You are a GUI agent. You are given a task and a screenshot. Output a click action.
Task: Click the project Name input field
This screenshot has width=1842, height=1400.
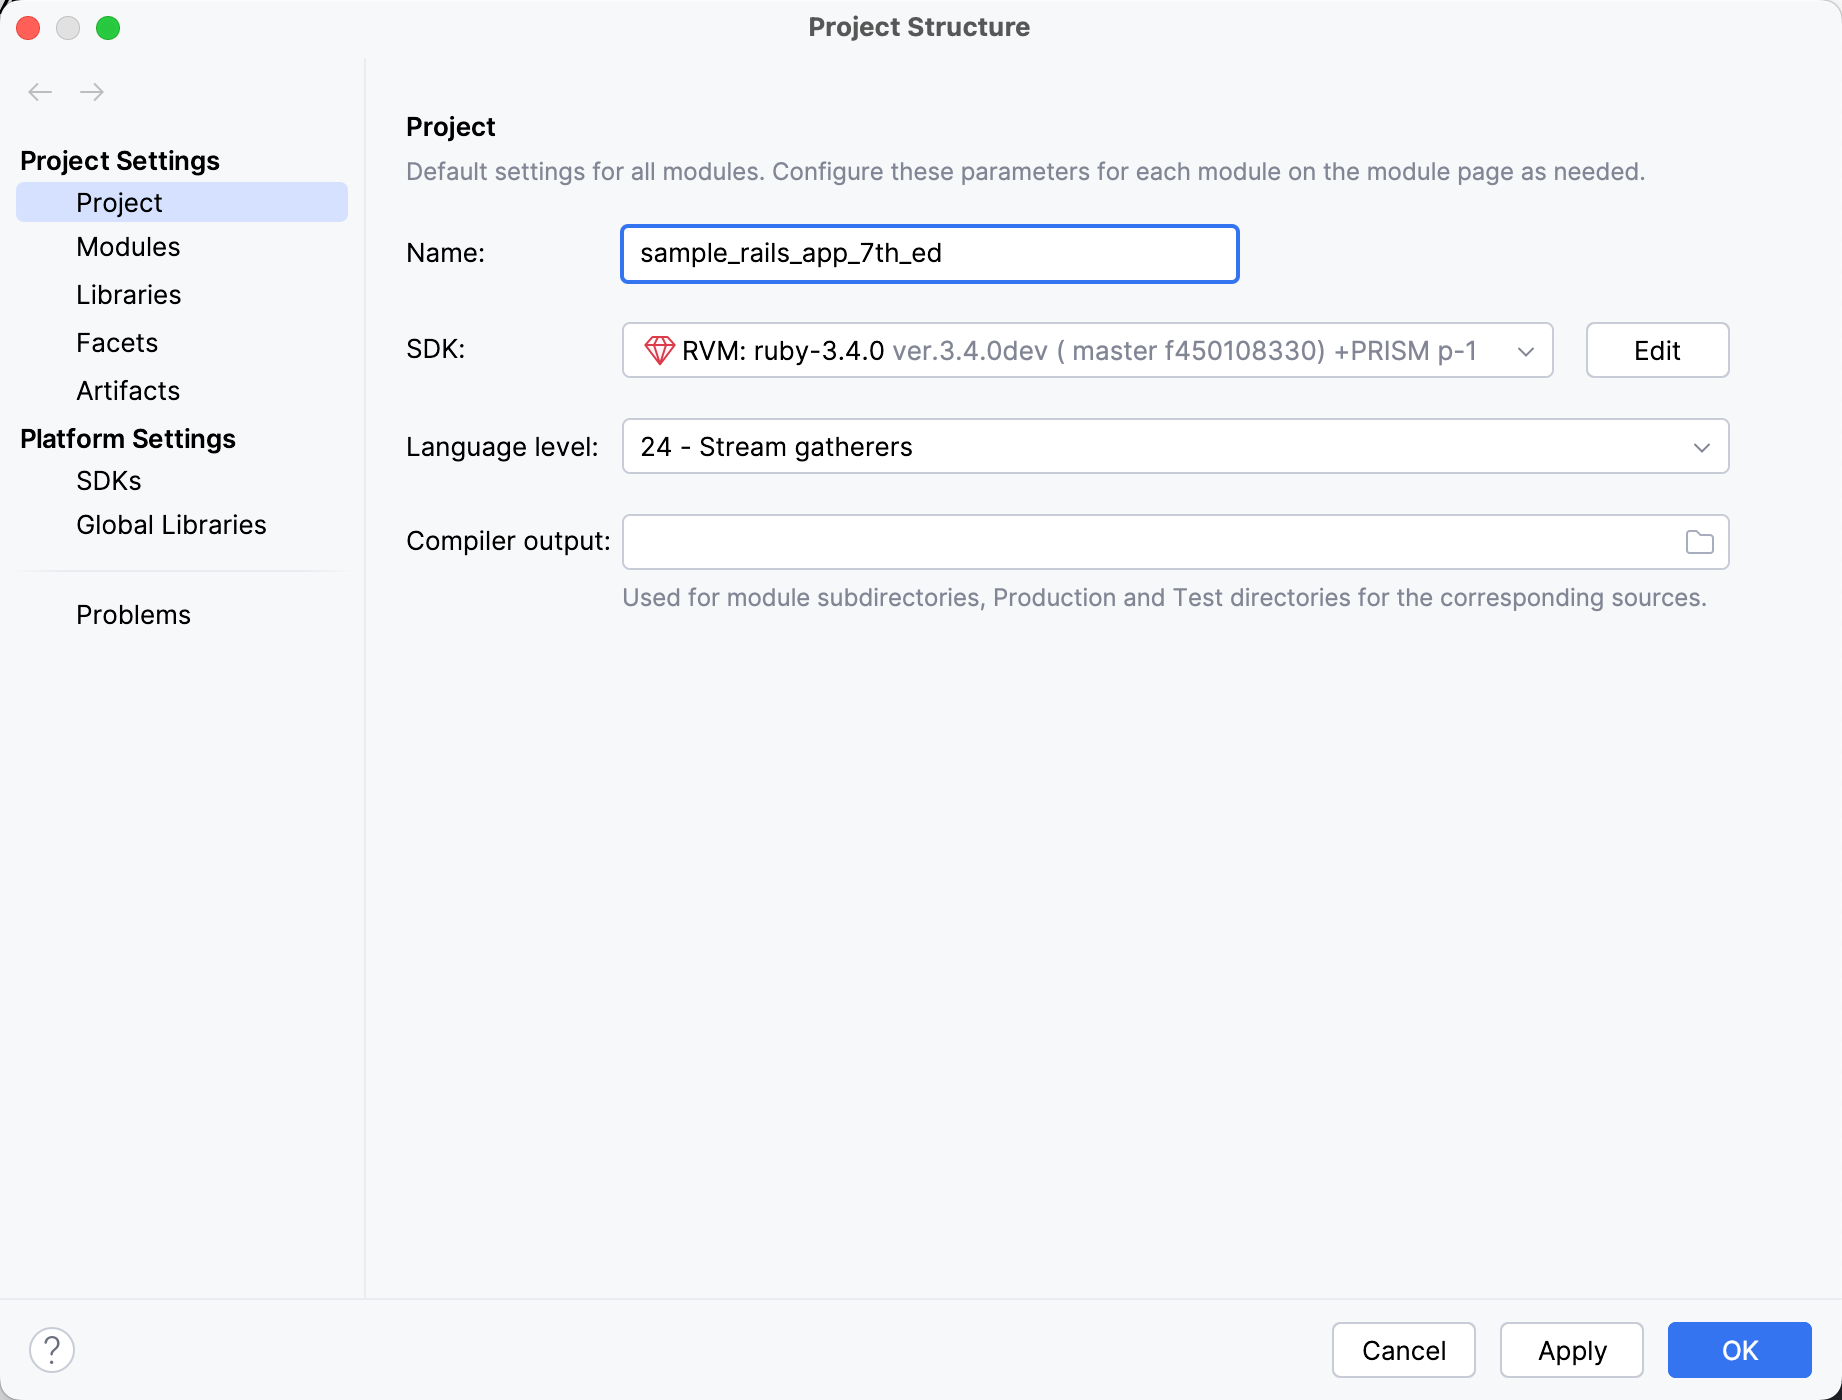click(x=928, y=253)
